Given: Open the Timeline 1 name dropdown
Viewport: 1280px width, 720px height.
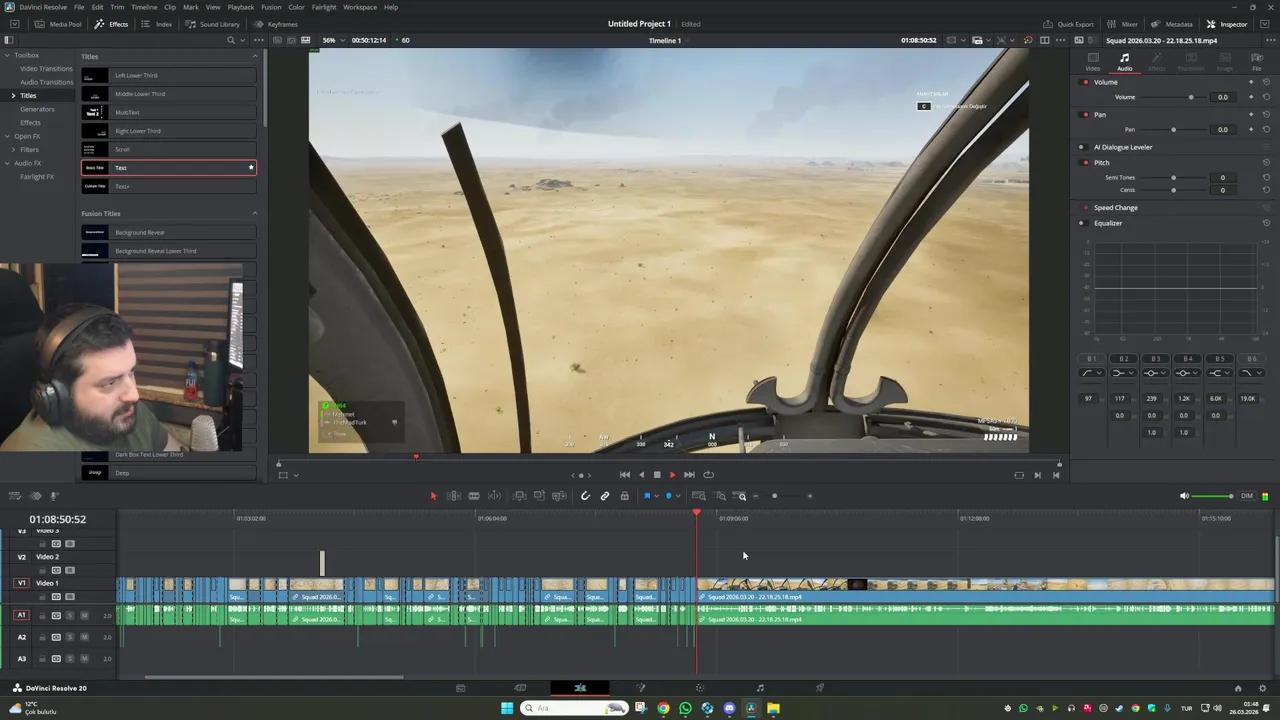Looking at the screenshot, I should coord(687,41).
